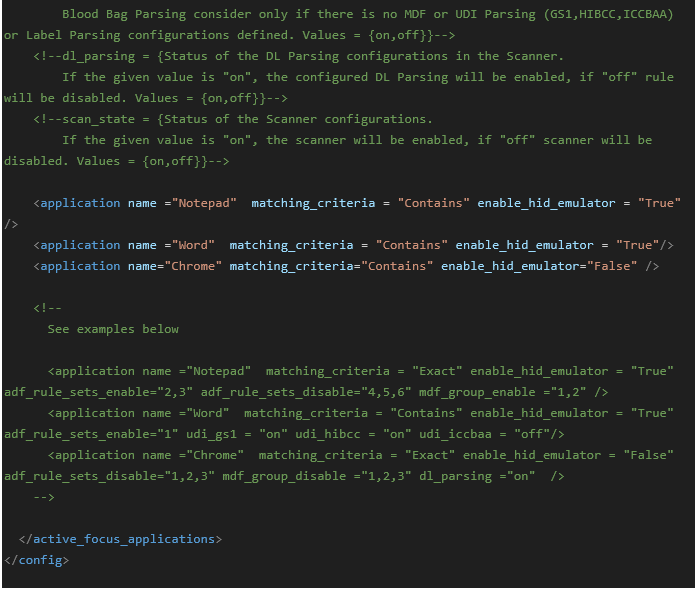This screenshot has width=696, height=590.
Task: Click "Notepad" in the commented Exact example
Action: (x=219, y=371)
